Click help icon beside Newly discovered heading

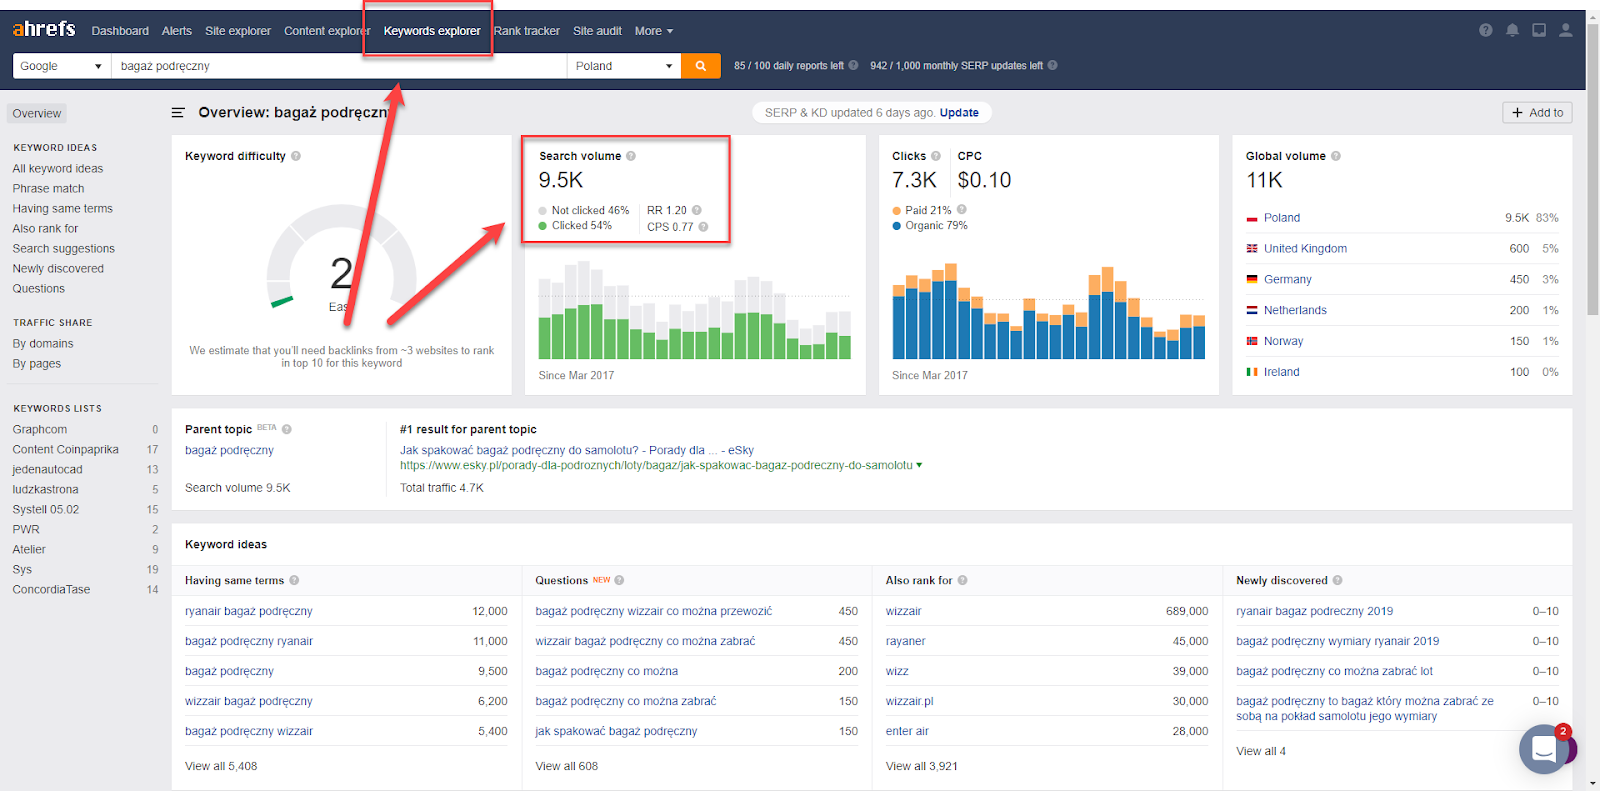click(1338, 580)
